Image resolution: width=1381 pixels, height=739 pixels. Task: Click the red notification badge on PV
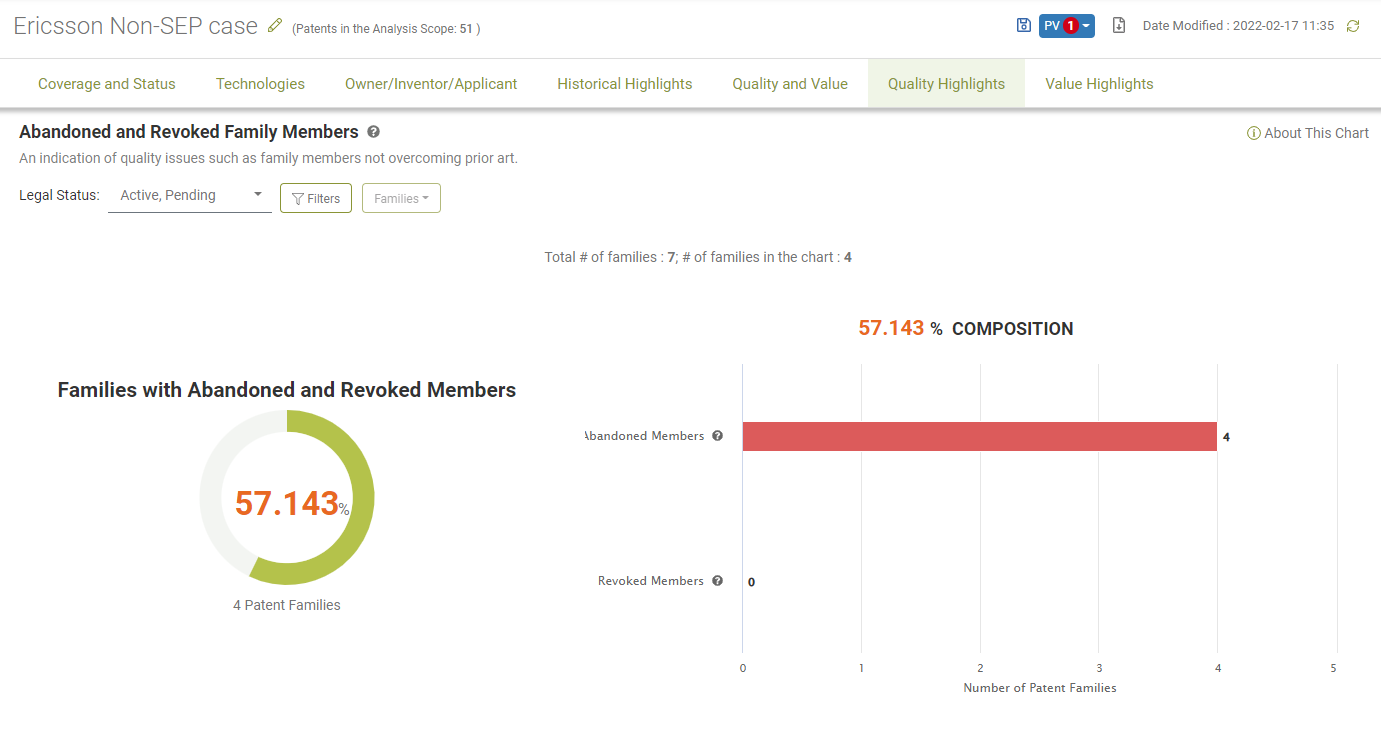click(x=1071, y=26)
